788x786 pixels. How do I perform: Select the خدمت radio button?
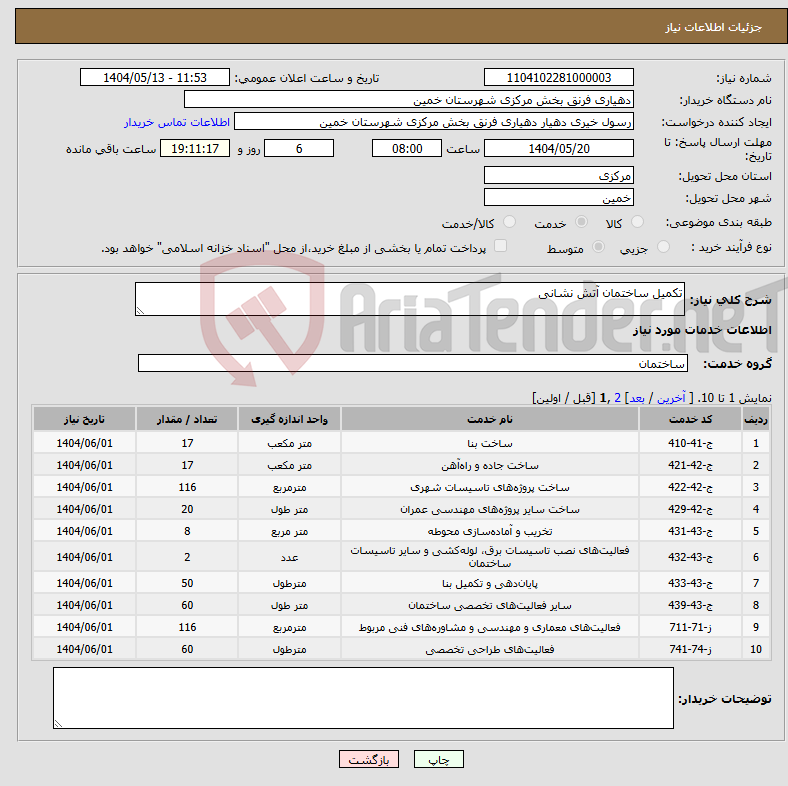[581, 222]
